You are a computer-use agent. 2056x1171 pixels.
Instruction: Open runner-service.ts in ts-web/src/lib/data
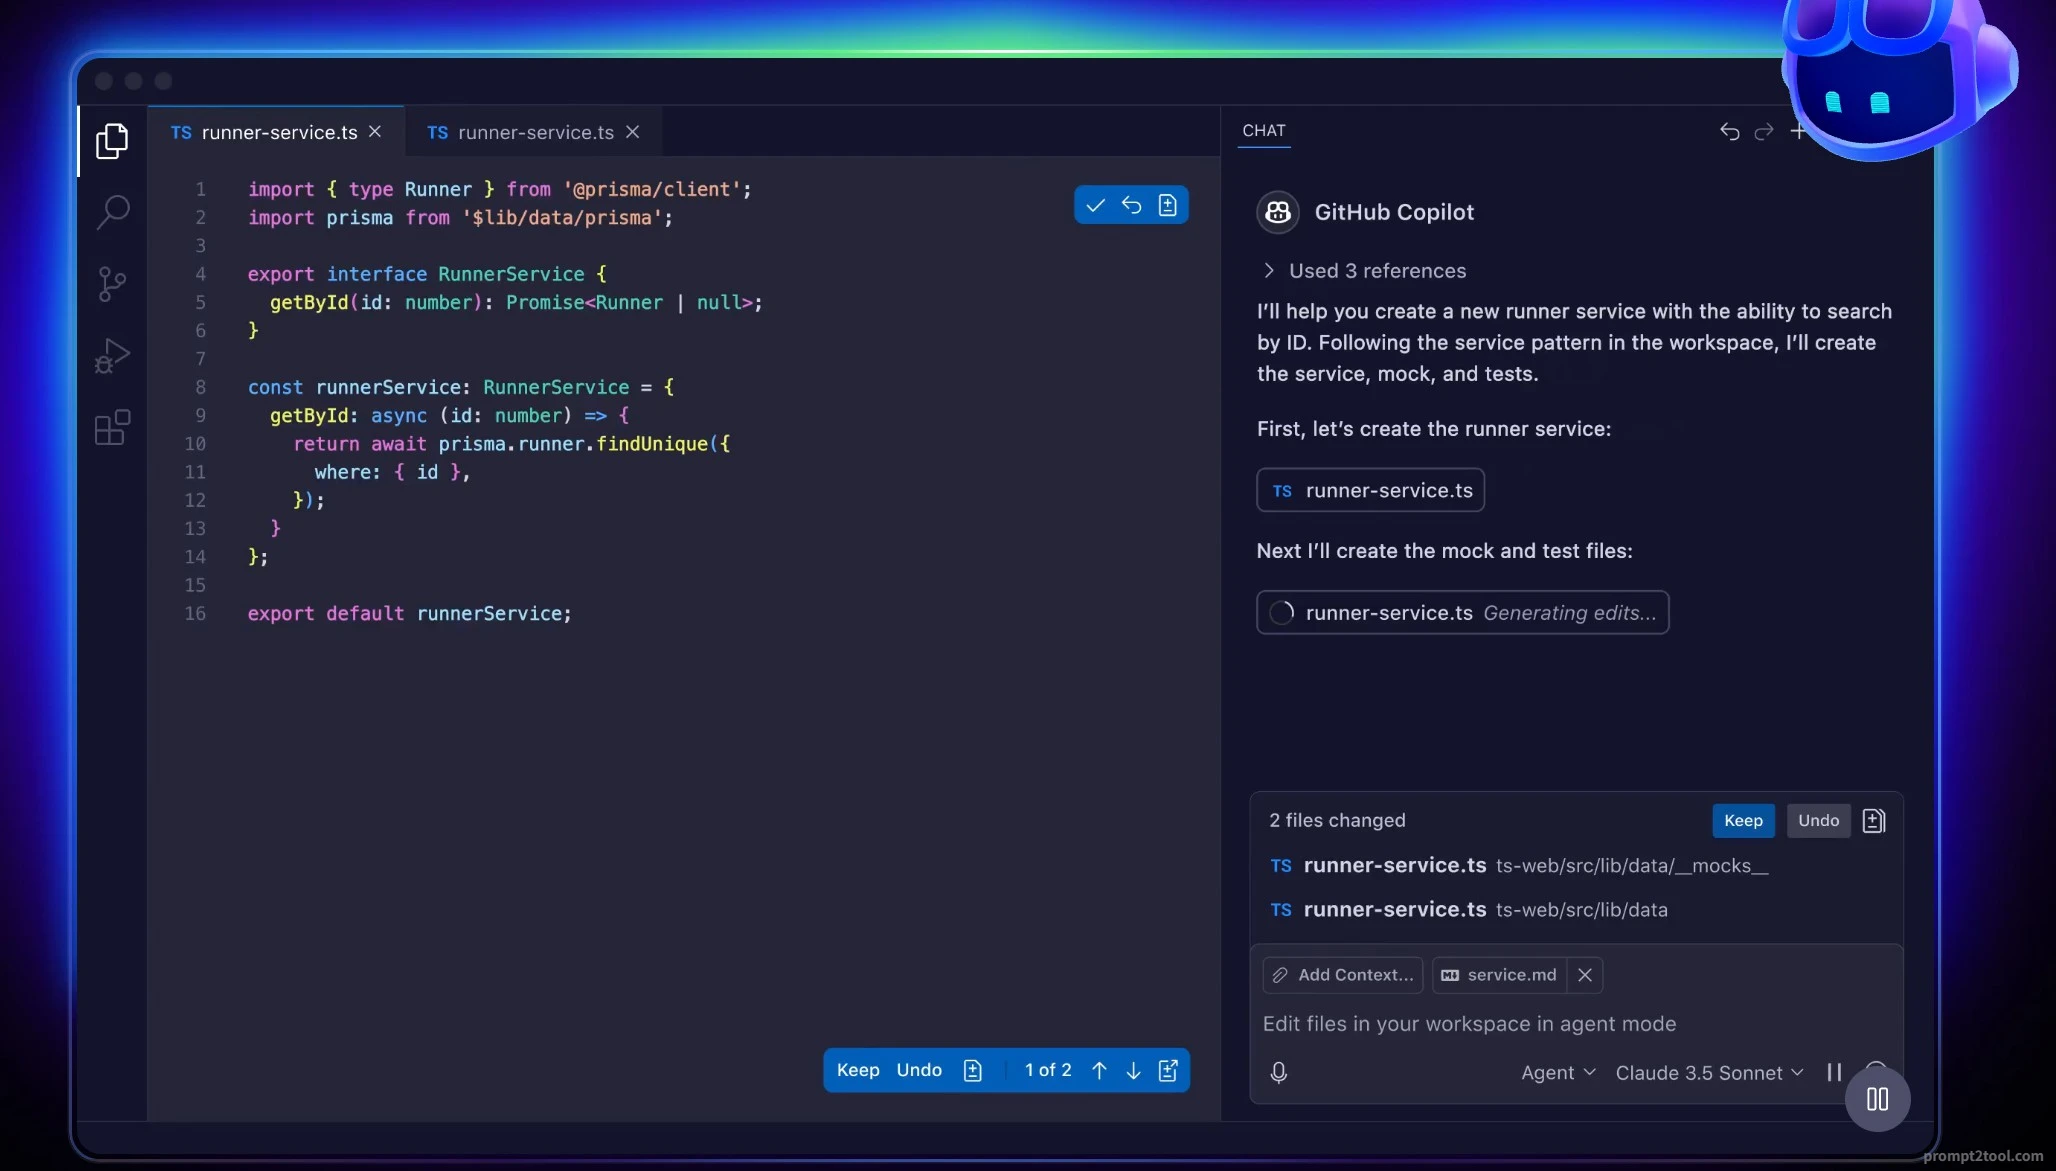pyautogui.click(x=1468, y=910)
